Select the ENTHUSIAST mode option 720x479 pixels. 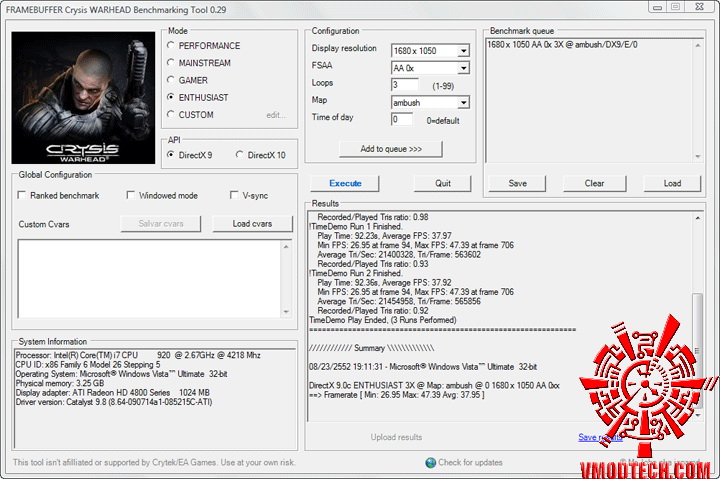coord(171,97)
